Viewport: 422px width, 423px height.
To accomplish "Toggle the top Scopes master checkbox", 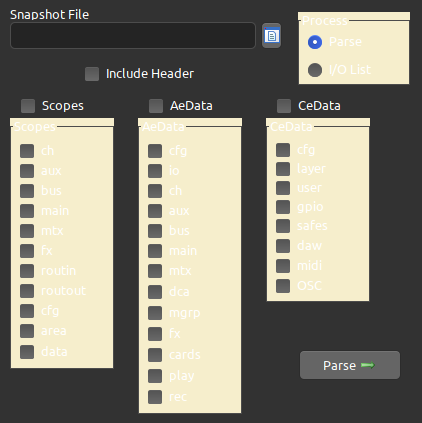I will coord(28,106).
